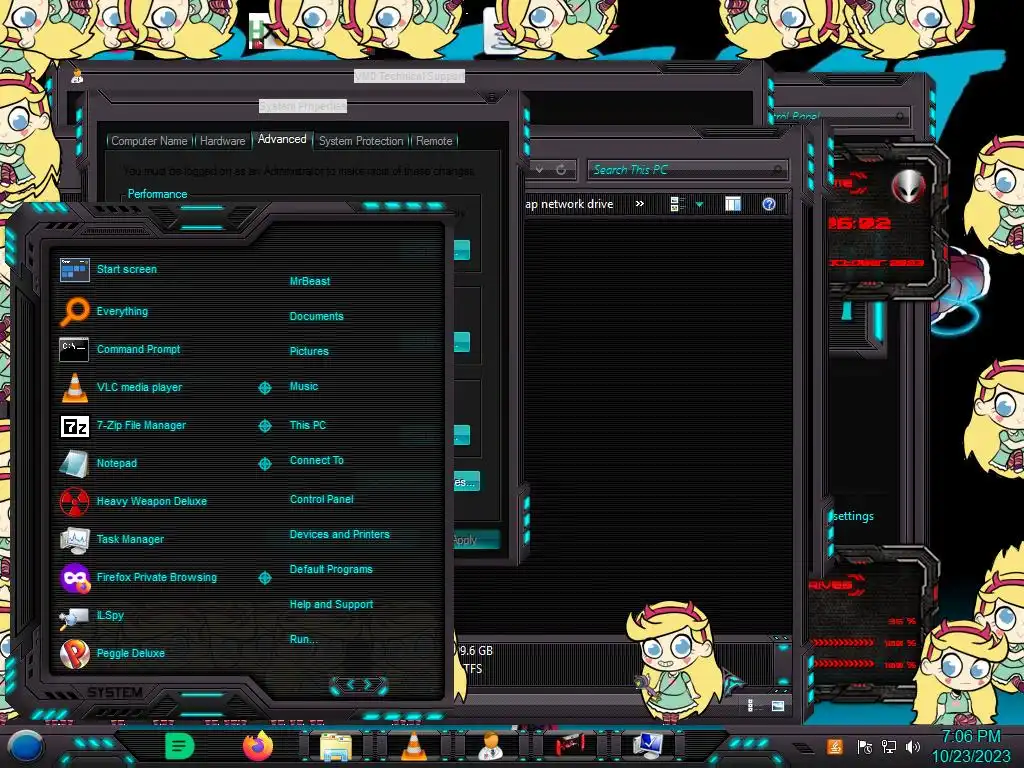
Task: Switch to the Computer Name tab
Action: click(x=149, y=141)
